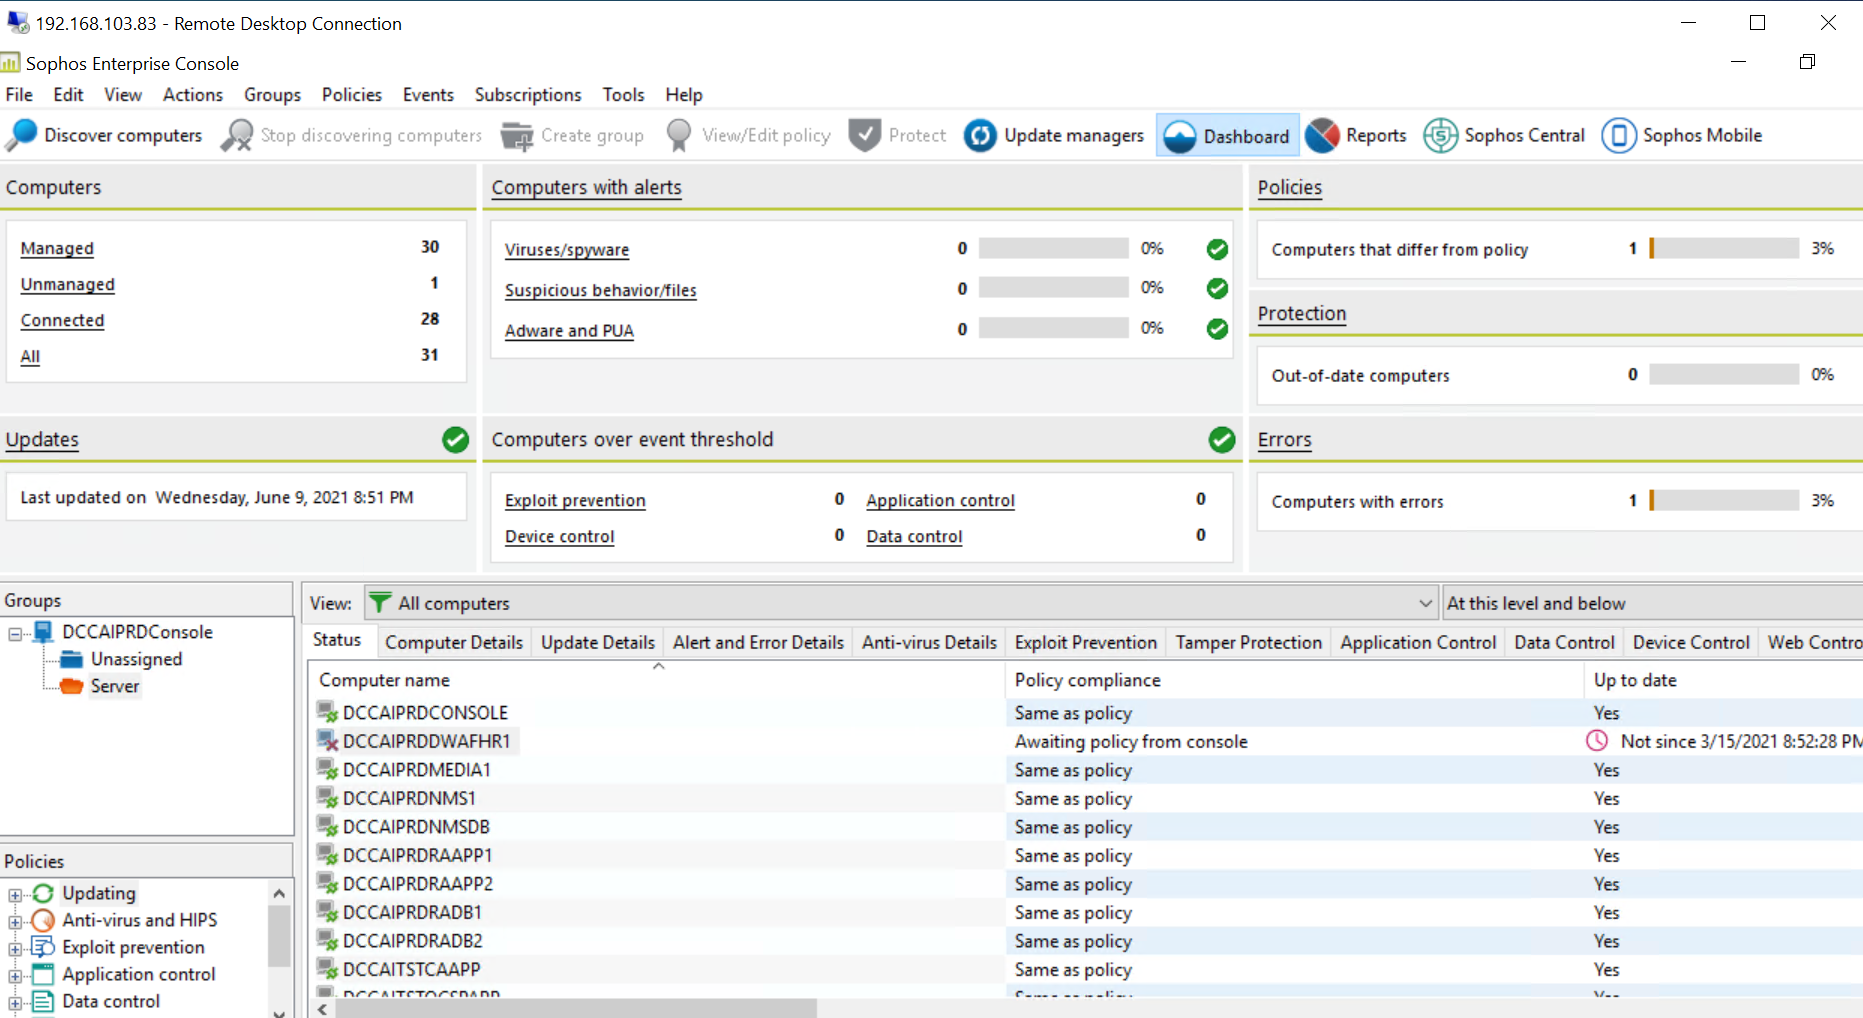Image resolution: width=1863 pixels, height=1018 pixels.
Task: Click the Errors section heading link
Action: (1284, 439)
